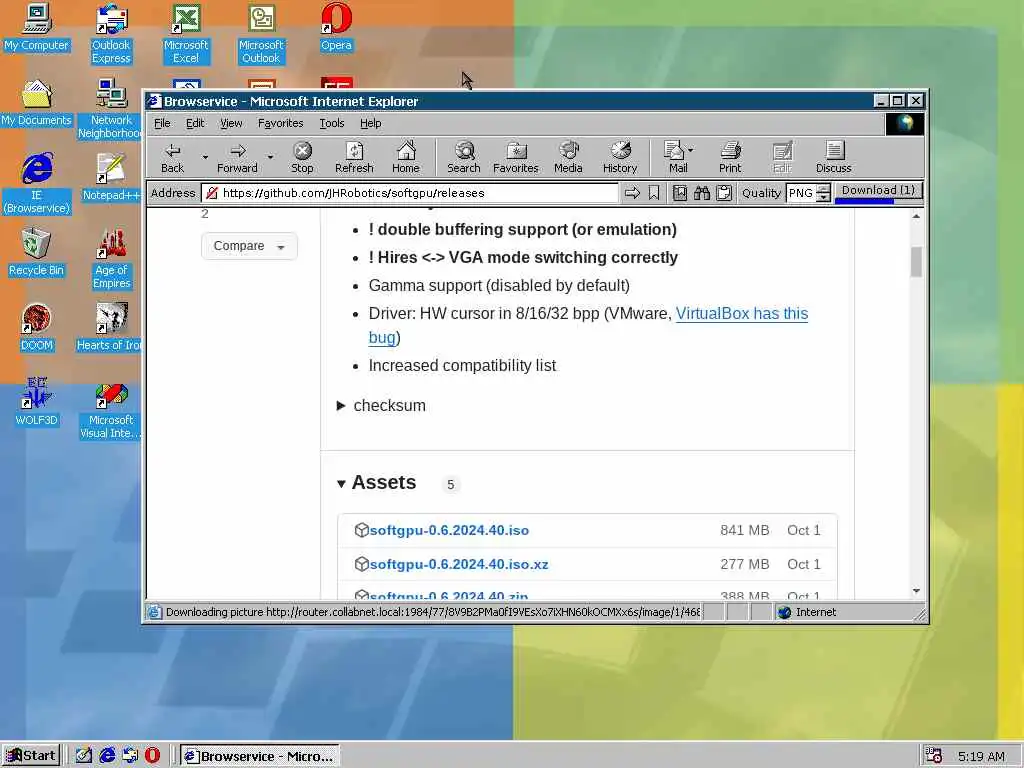Open the Media toolbar button

pos(568,157)
